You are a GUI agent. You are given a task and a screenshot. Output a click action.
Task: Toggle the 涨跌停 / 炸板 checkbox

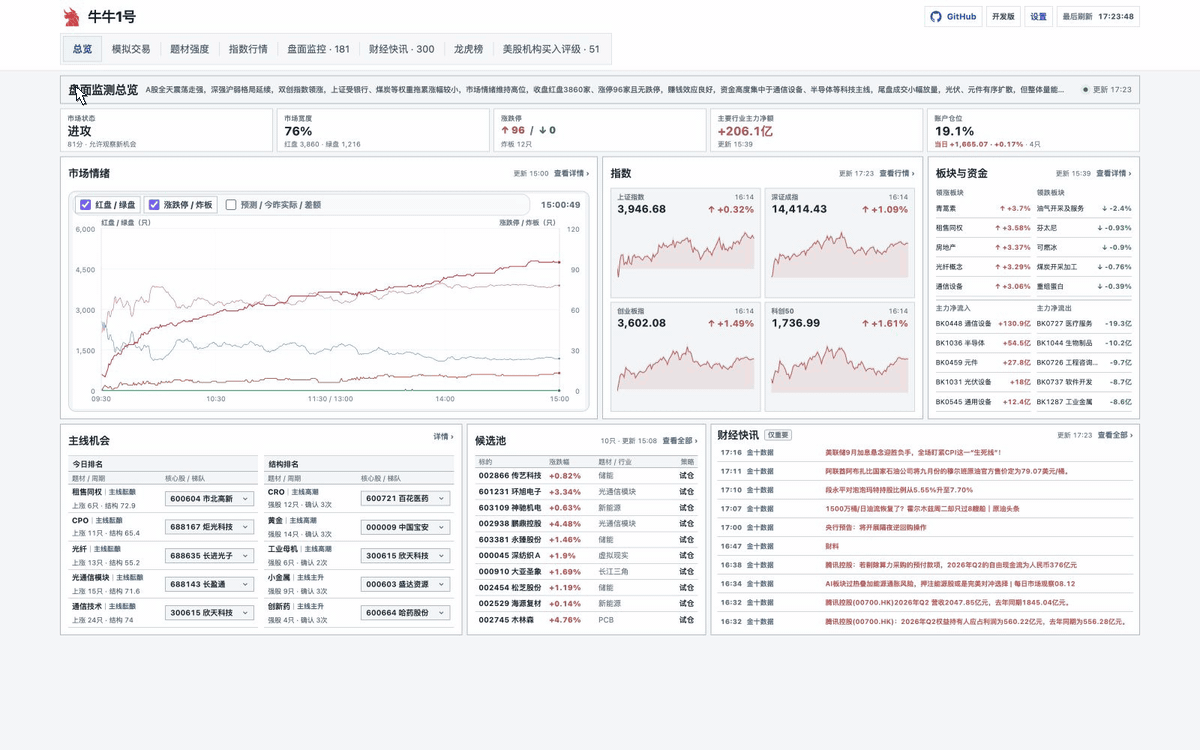[154, 204]
